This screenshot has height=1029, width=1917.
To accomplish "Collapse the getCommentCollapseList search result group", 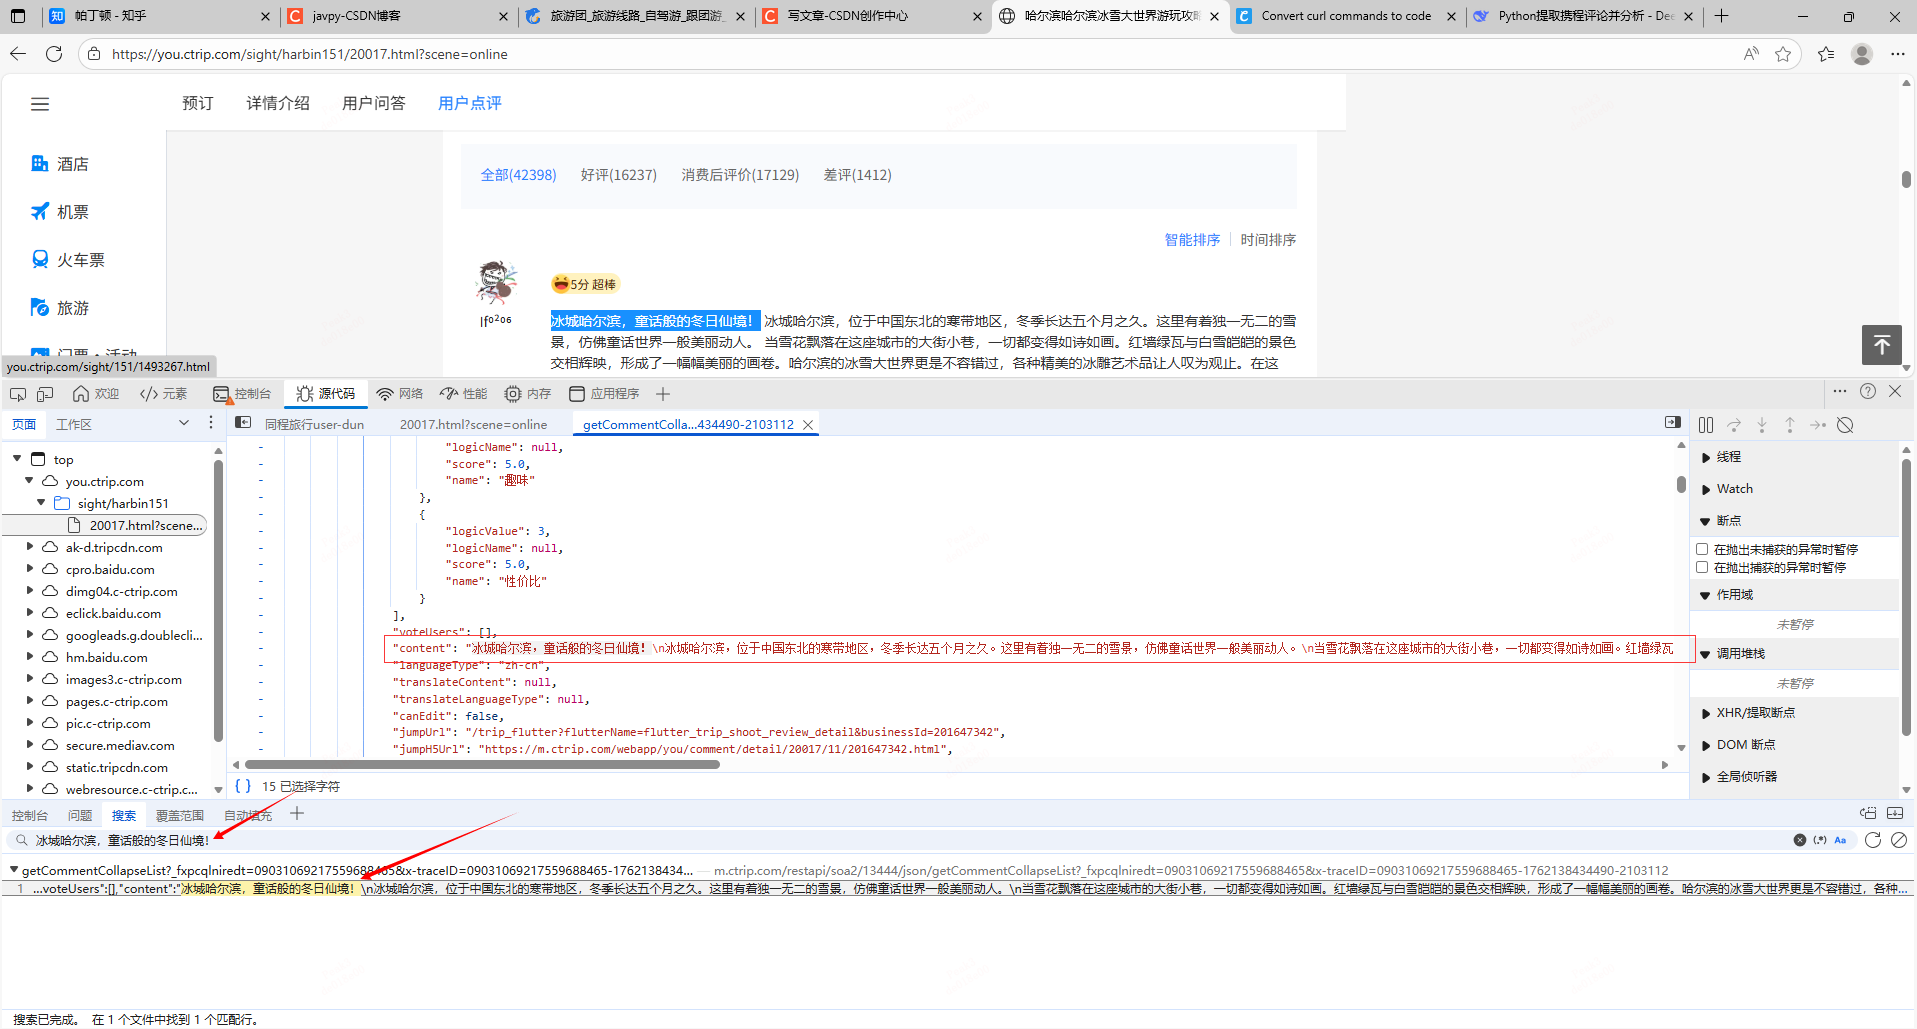I will pyautogui.click(x=14, y=870).
